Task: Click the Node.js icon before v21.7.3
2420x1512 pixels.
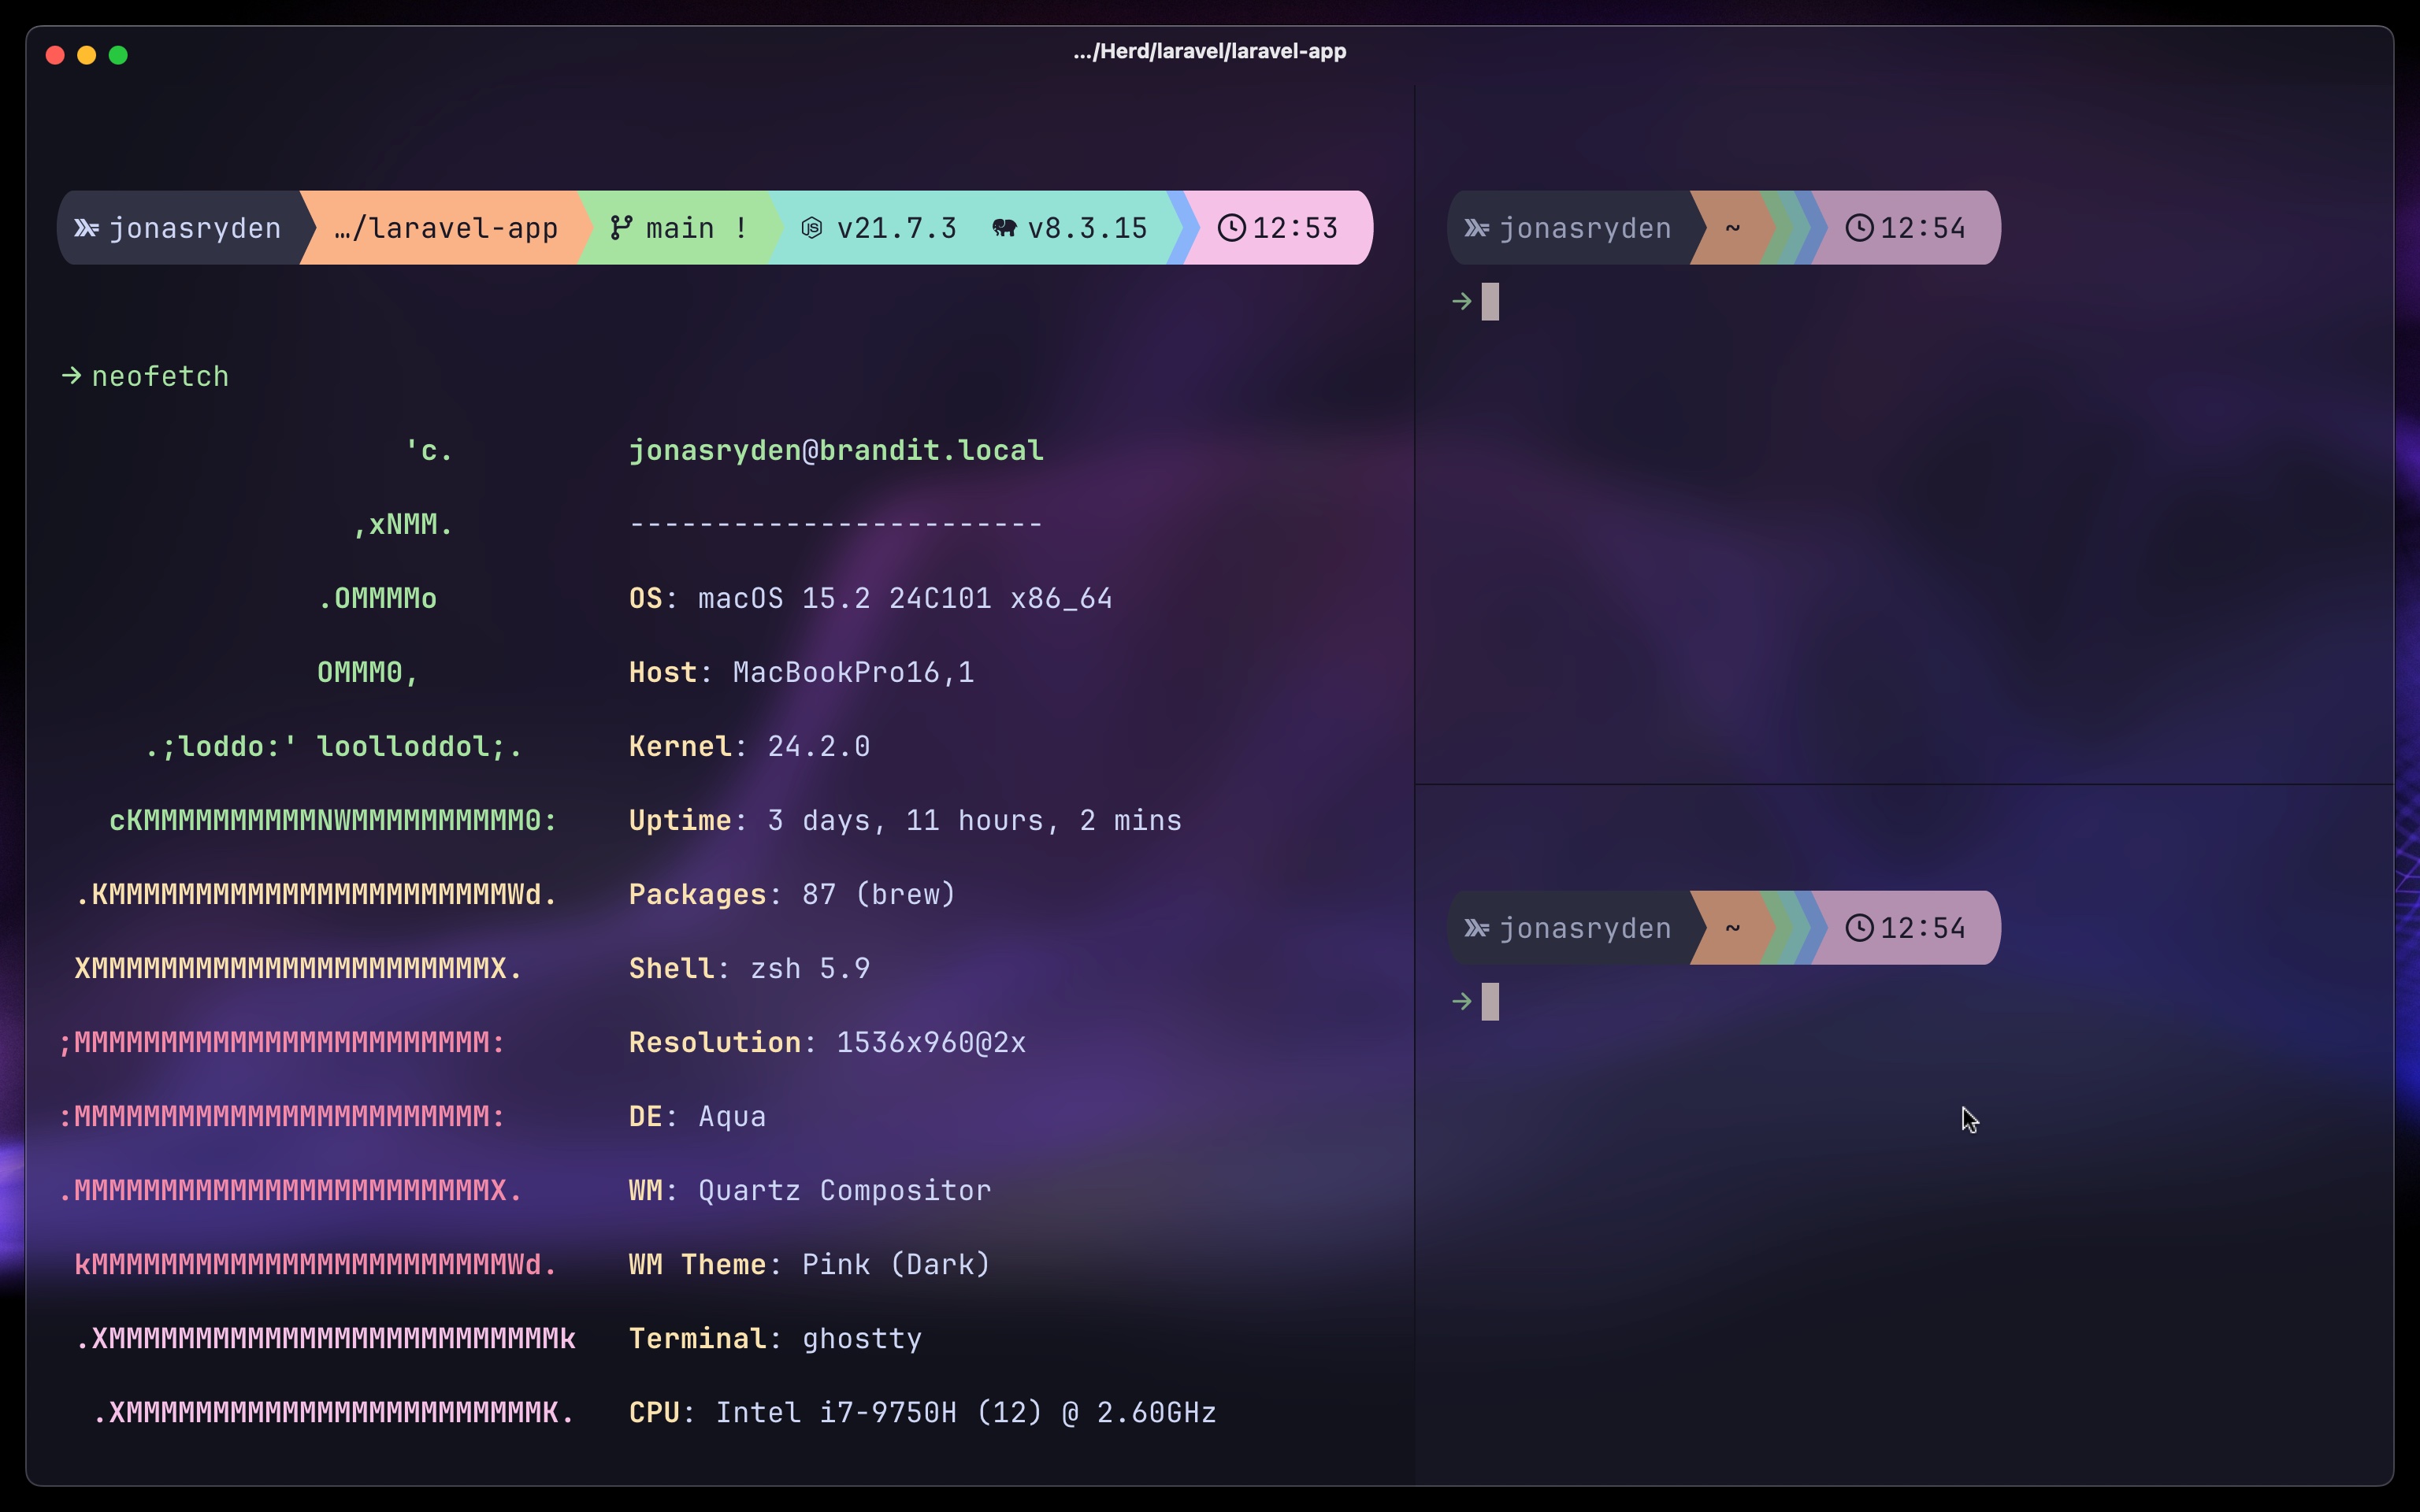Action: tap(812, 228)
